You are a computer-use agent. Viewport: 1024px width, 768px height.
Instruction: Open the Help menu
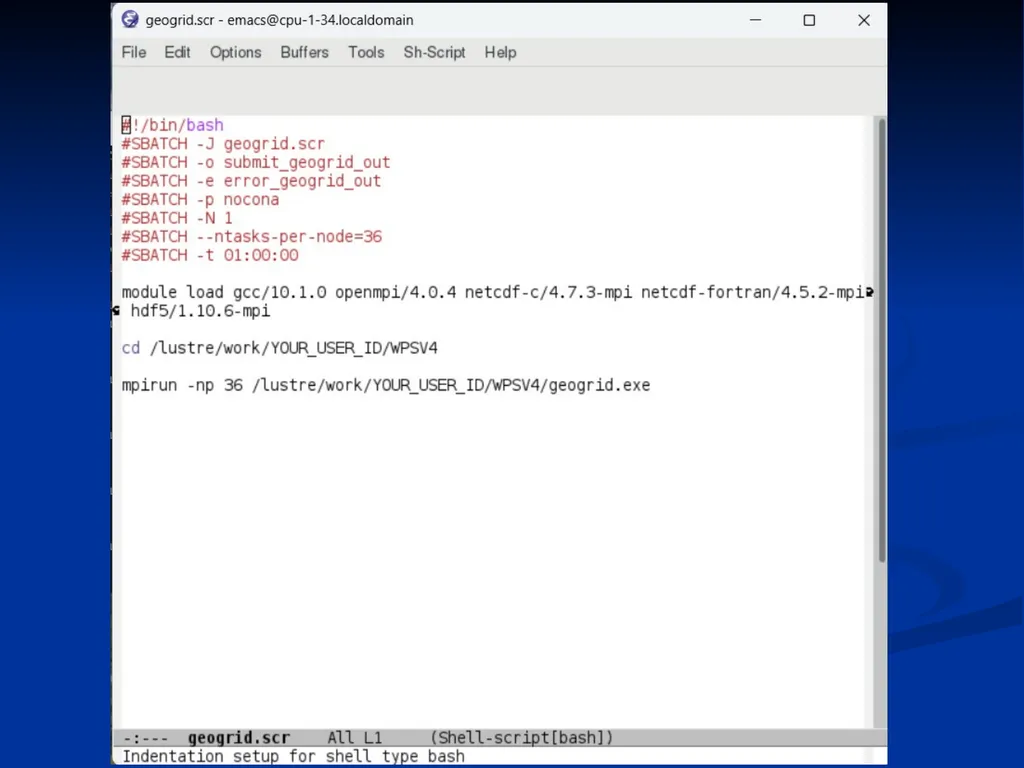pyautogui.click(x=500, y=52)
